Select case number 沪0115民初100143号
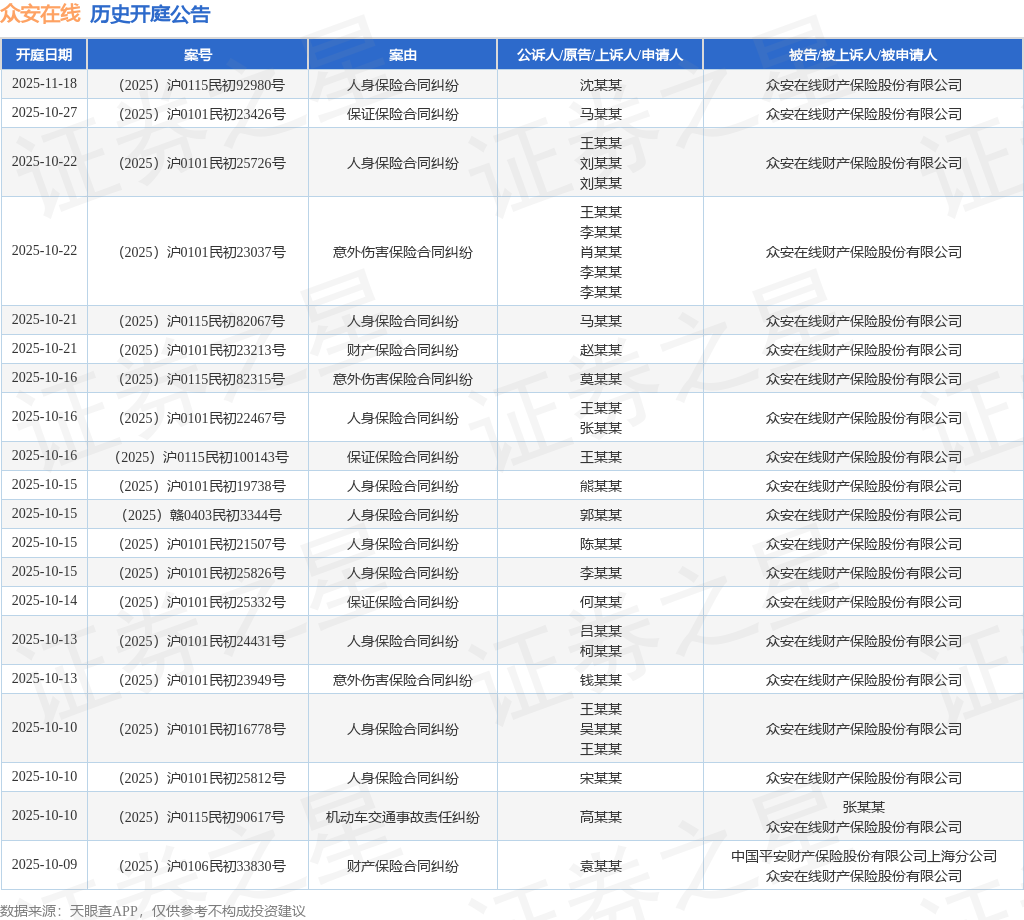Screen dimensions: 1024x920 point(202,456)
